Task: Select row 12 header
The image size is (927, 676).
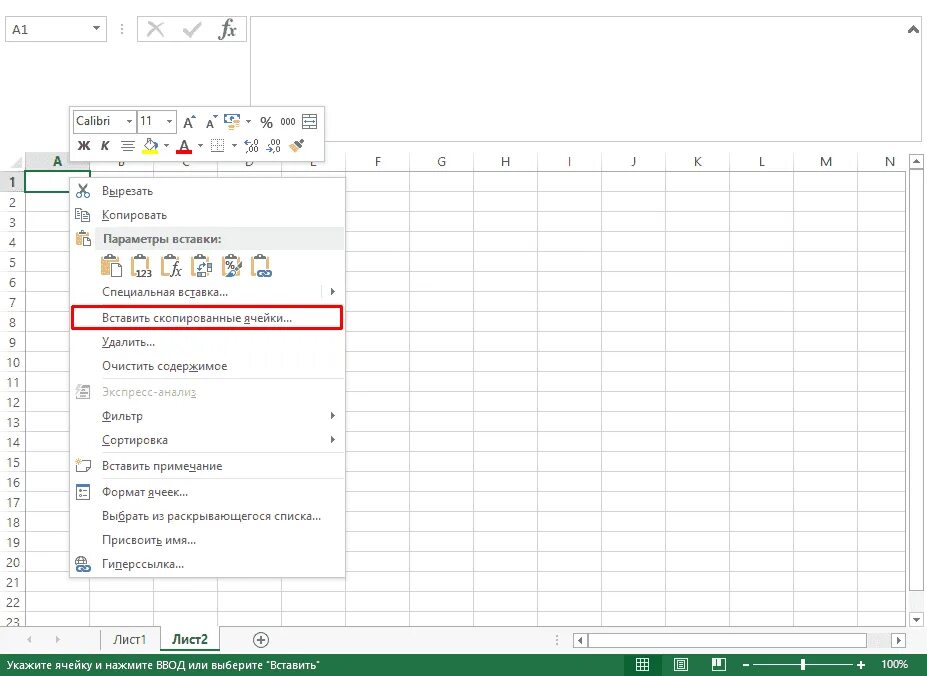Action: [12, 402]
